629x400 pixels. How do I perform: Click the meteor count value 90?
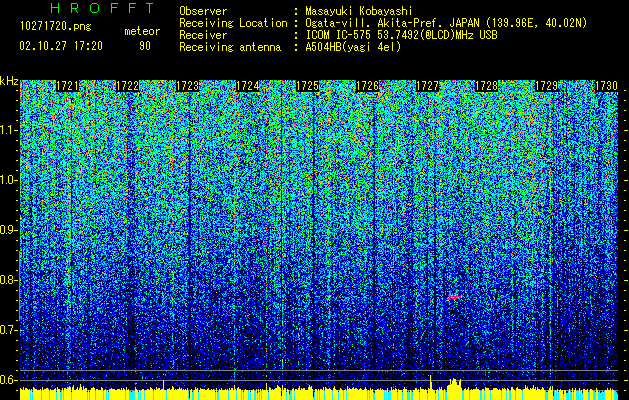[145, 46]
